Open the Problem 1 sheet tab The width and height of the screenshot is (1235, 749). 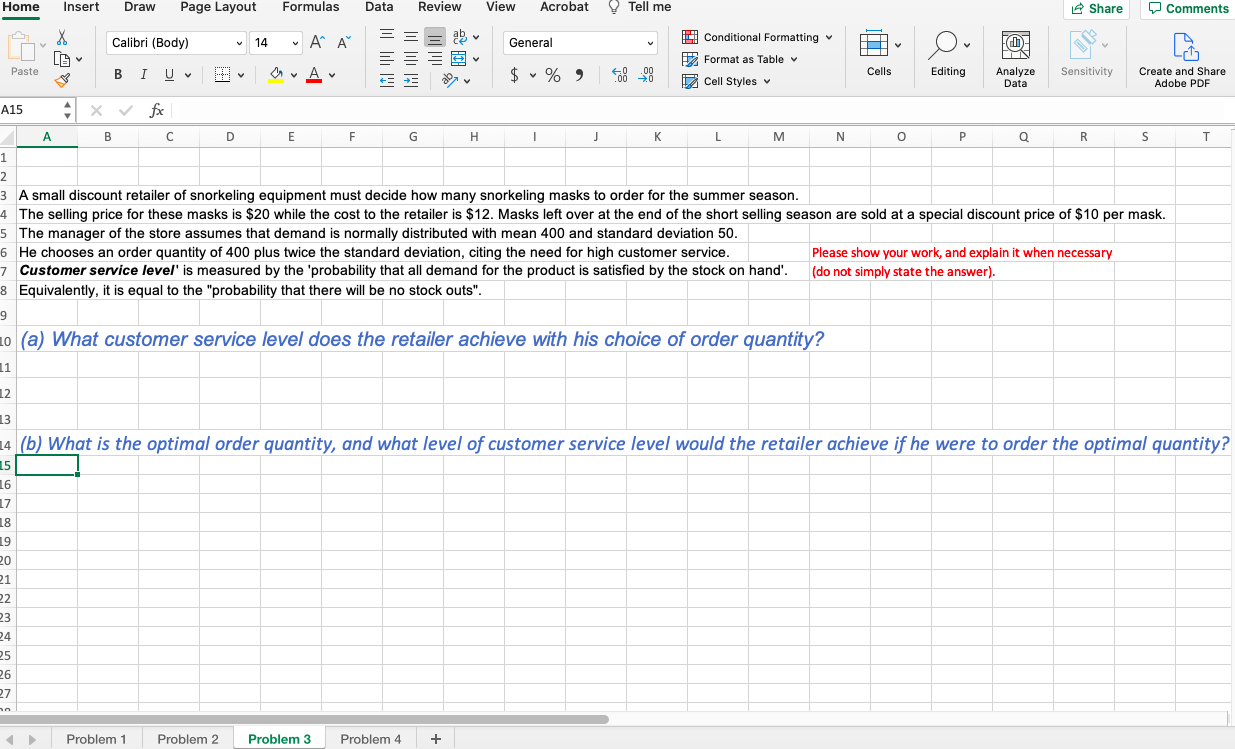click(x=96, y=738)
